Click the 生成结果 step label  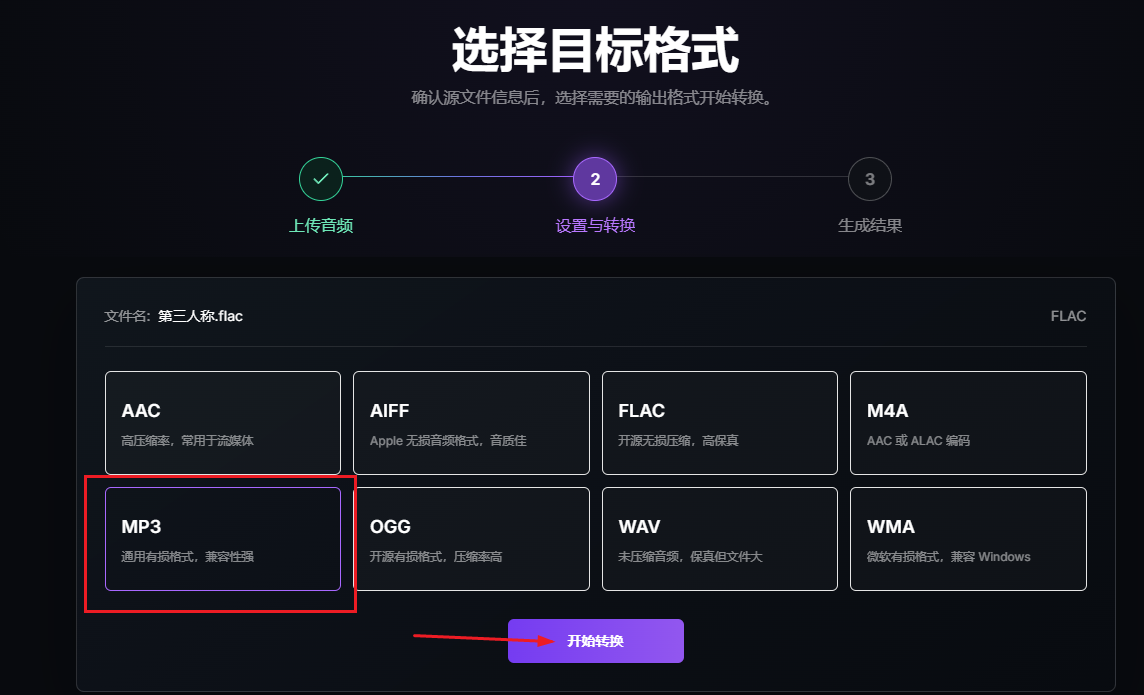[x=870, y=225]
